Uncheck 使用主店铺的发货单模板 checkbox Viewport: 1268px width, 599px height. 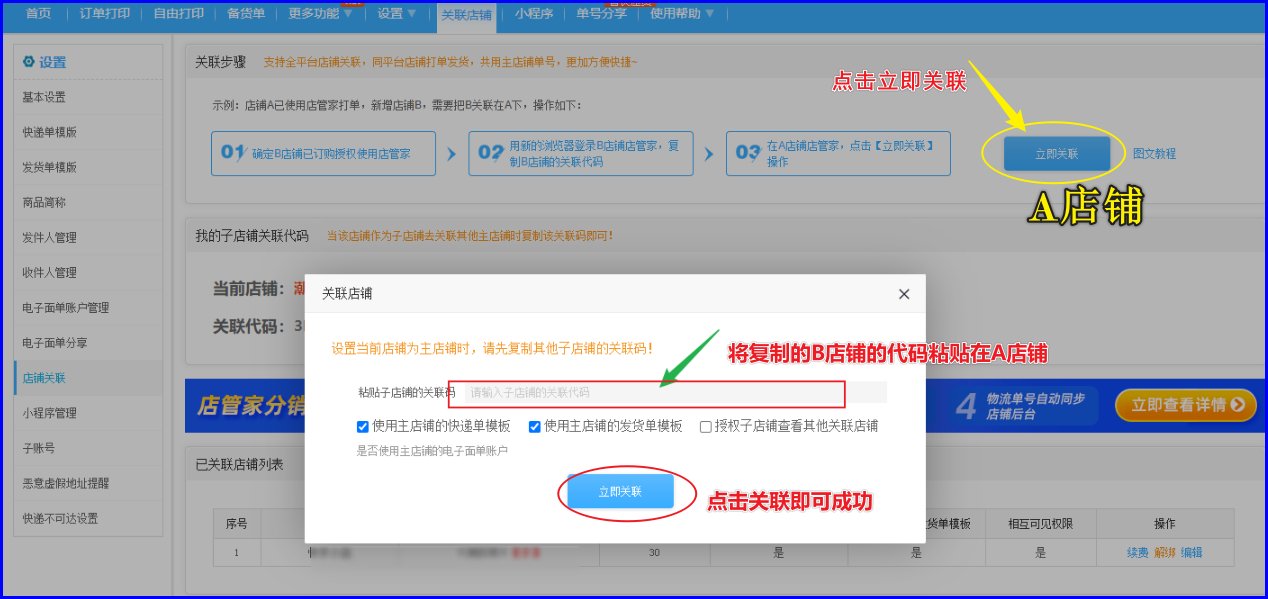(x=535, y=426)
